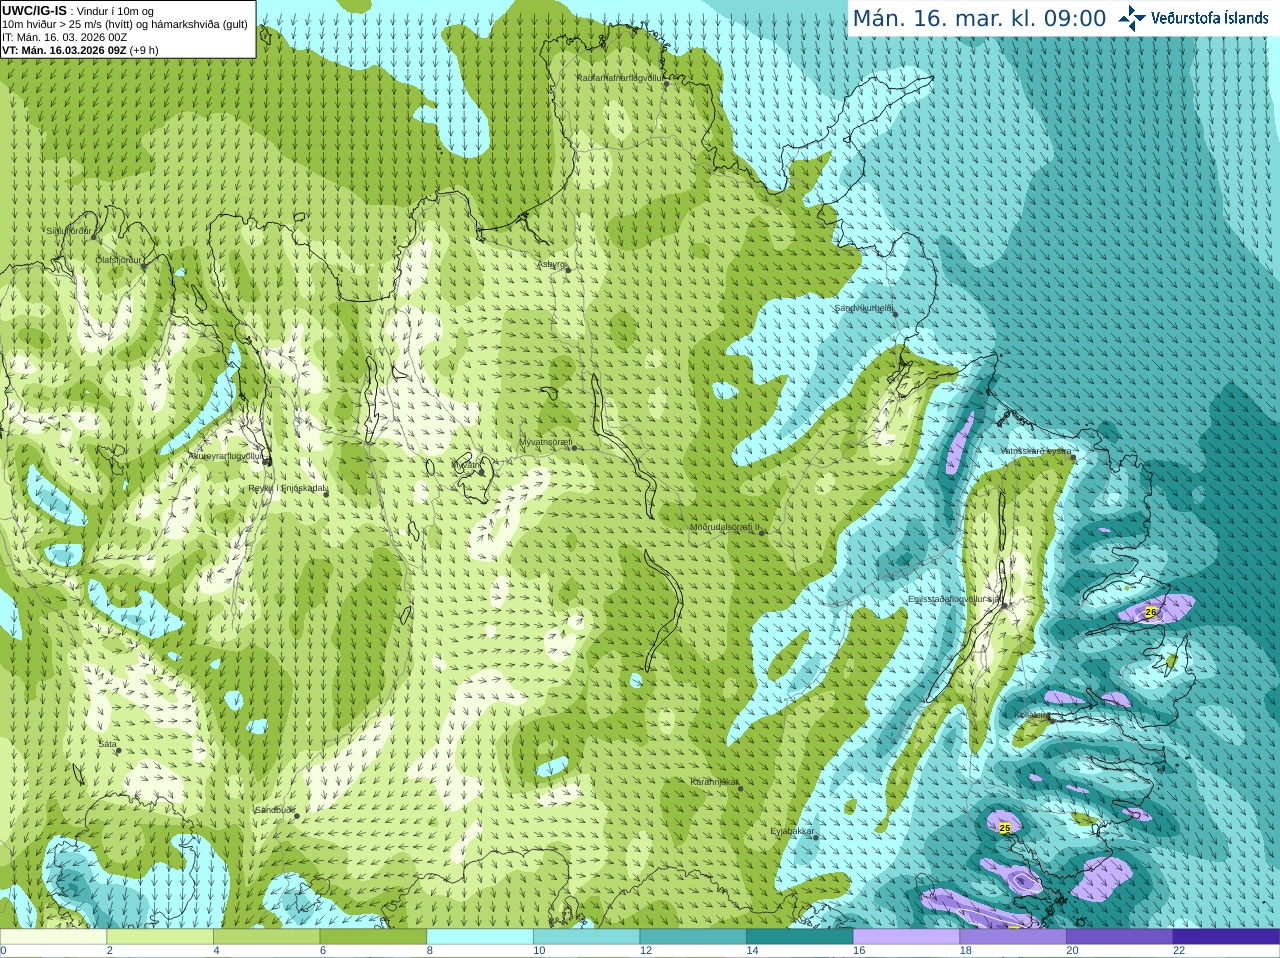Click the Veðurstofa Íslands logo text
The width and height of the screenshot is (1280, 958).
(x=1209, y=18)
